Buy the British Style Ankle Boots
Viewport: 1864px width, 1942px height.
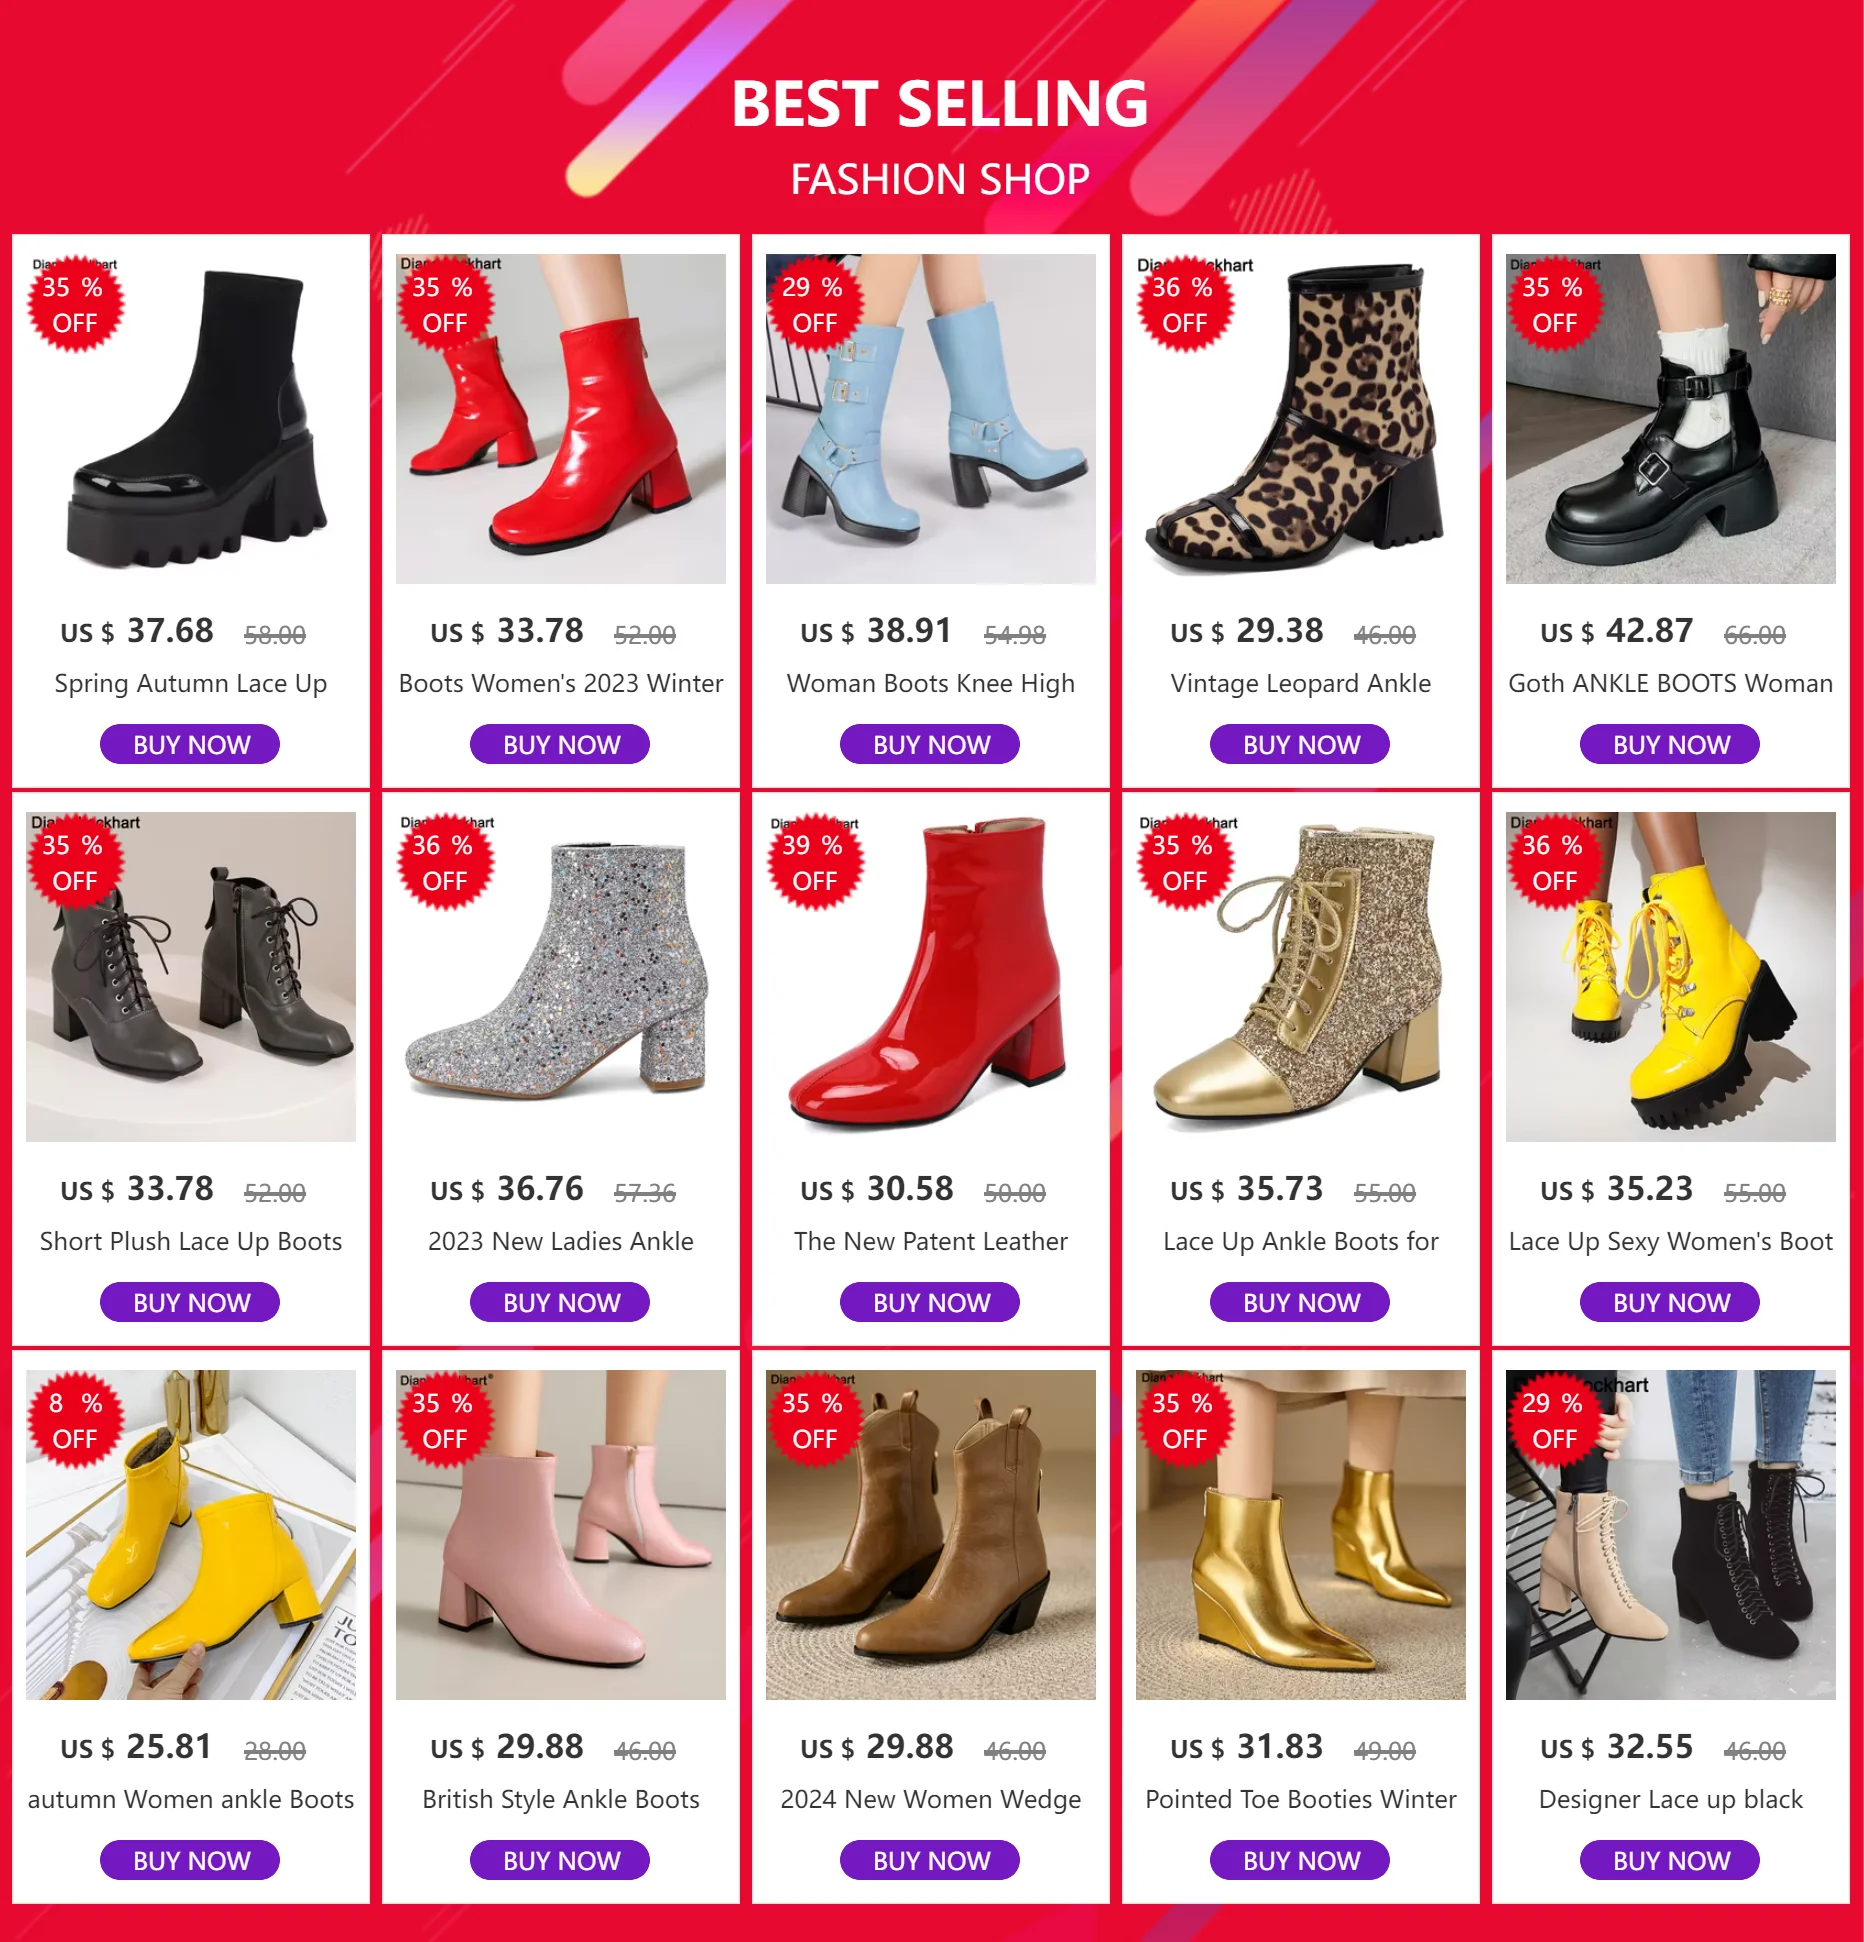pos(560,1860)
